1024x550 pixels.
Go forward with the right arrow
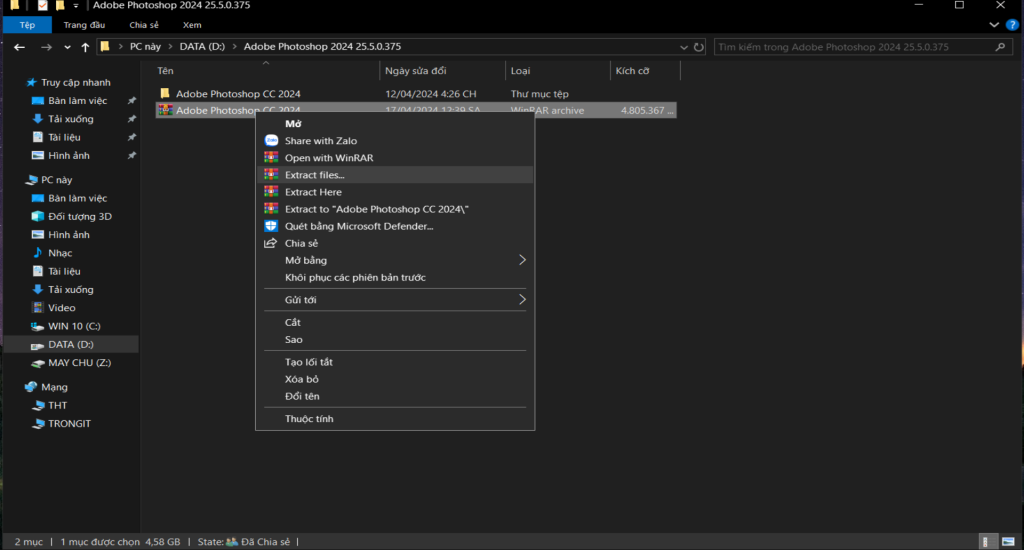click(x=46, y=47)
